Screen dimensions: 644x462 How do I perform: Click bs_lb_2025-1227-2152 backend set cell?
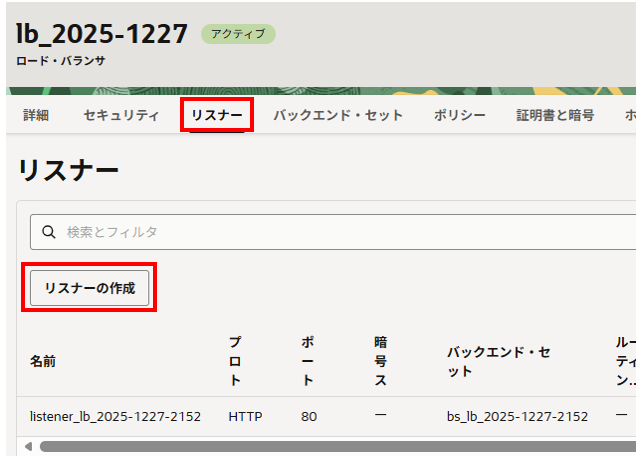pyautogui.click(x=517, y=416)
